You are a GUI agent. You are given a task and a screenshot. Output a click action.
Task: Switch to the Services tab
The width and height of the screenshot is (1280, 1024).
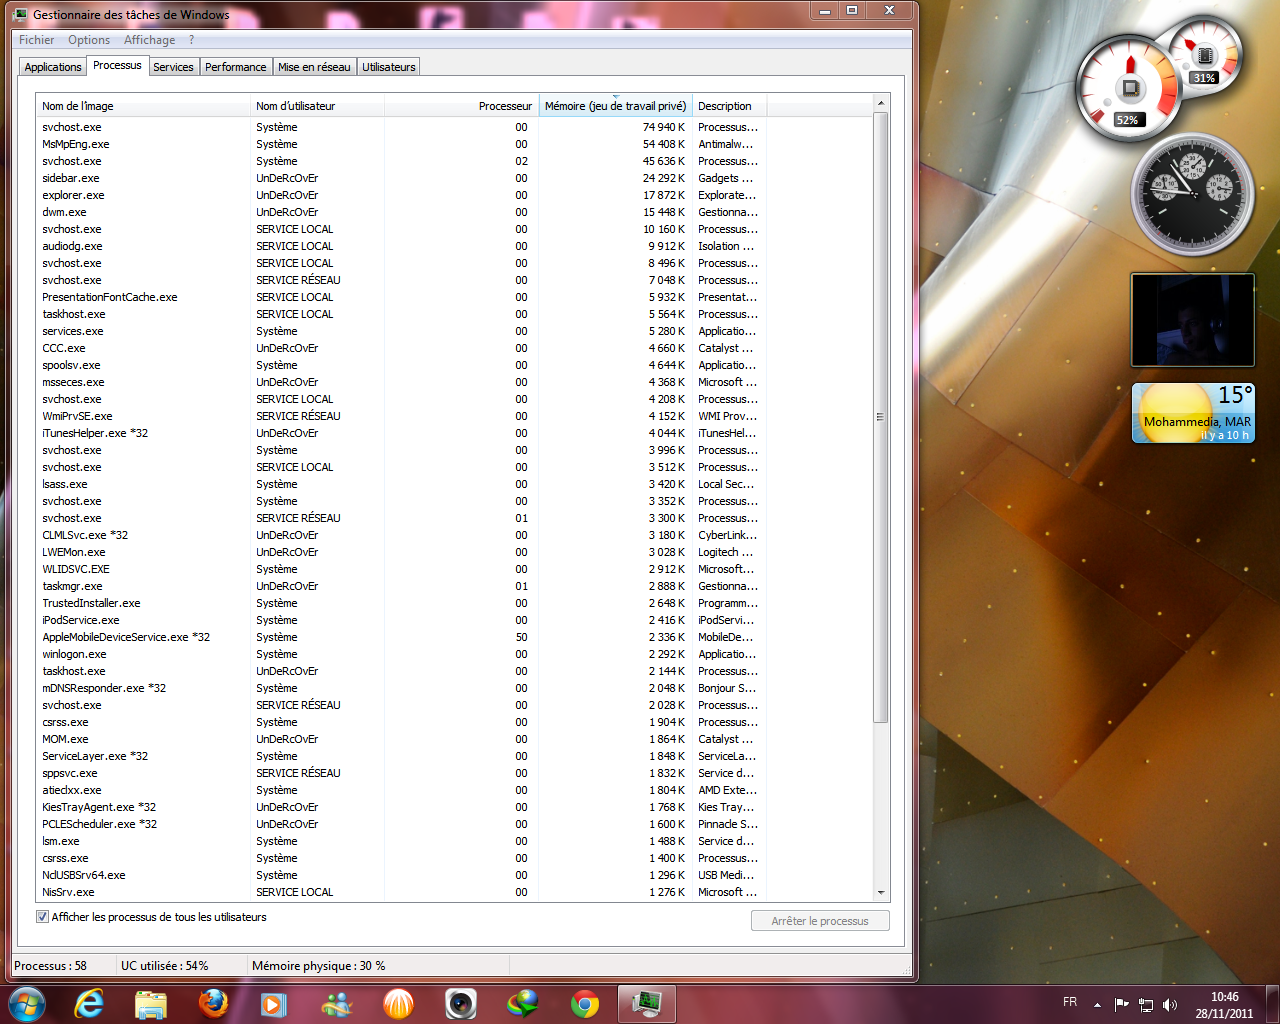(x=173, y=67)
